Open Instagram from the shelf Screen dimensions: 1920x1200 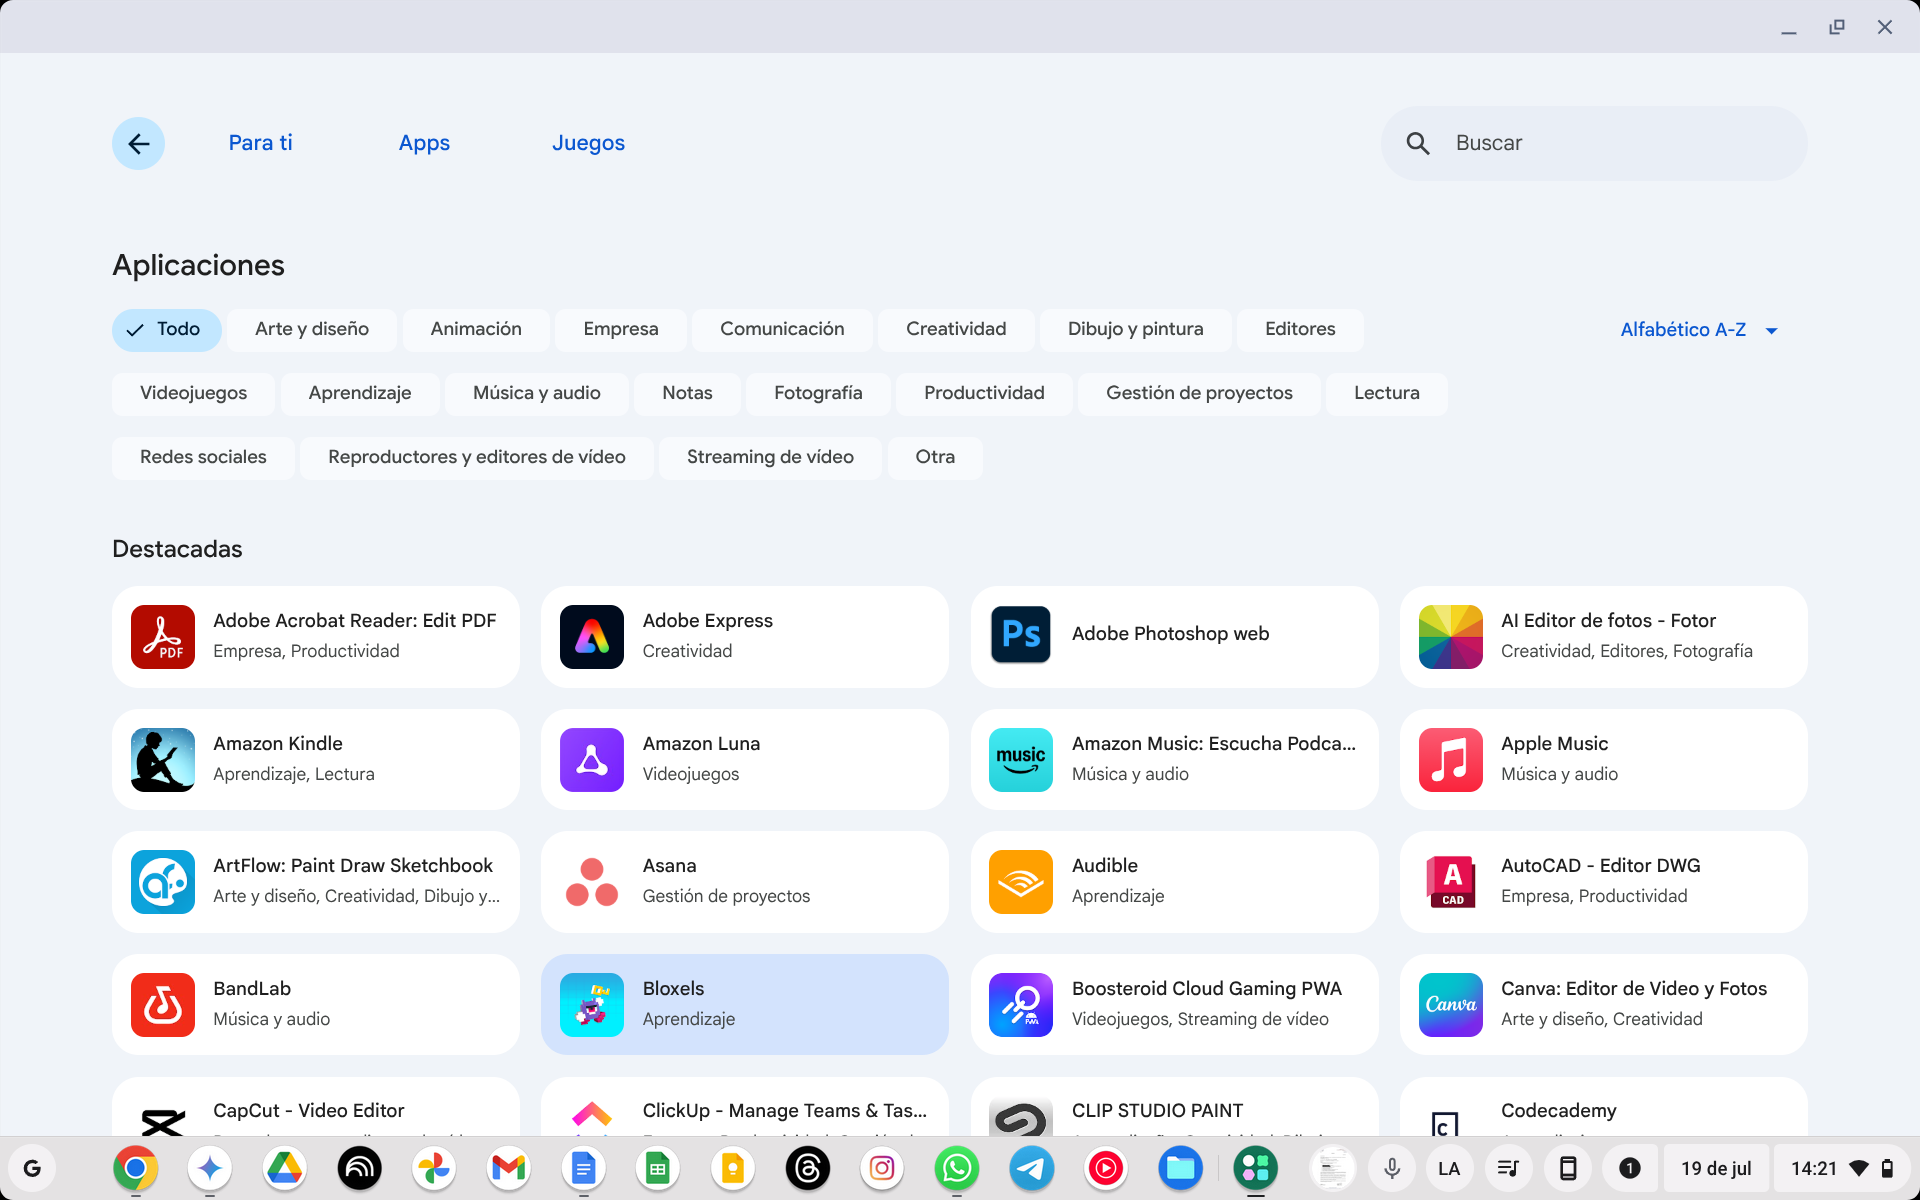(x=882, y=1168)
